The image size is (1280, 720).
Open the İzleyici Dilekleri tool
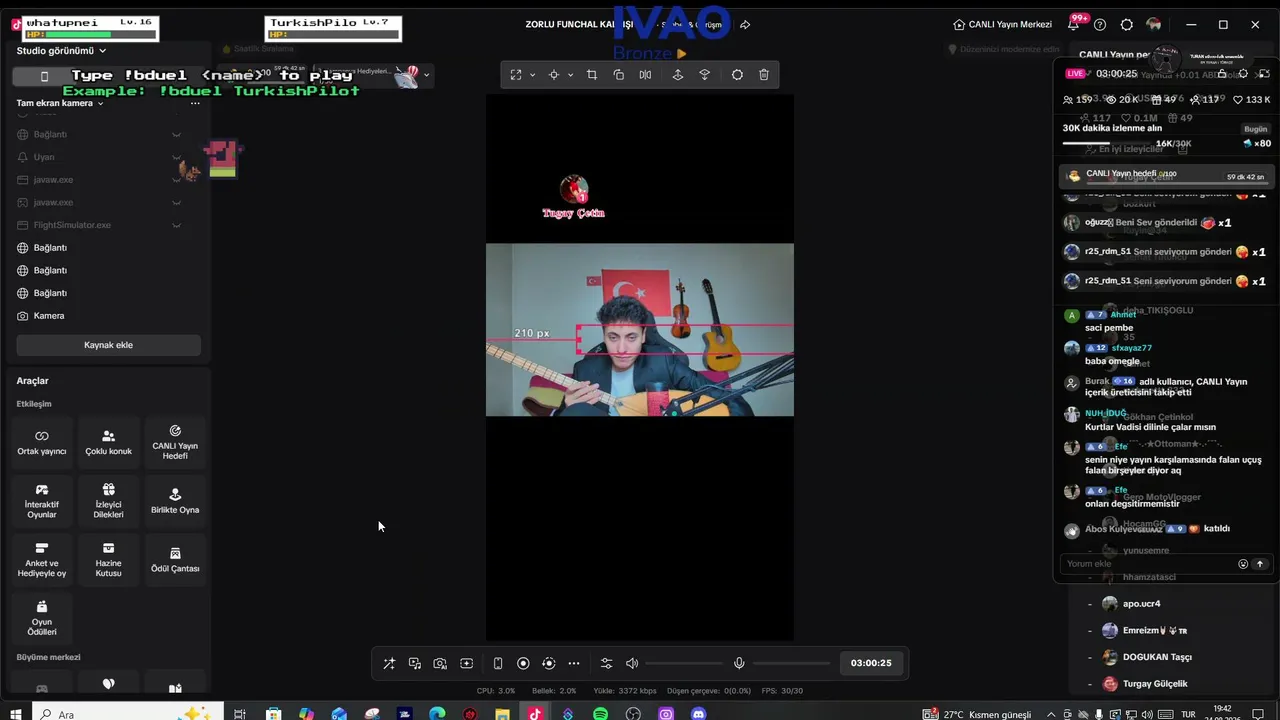coord(109,501)
